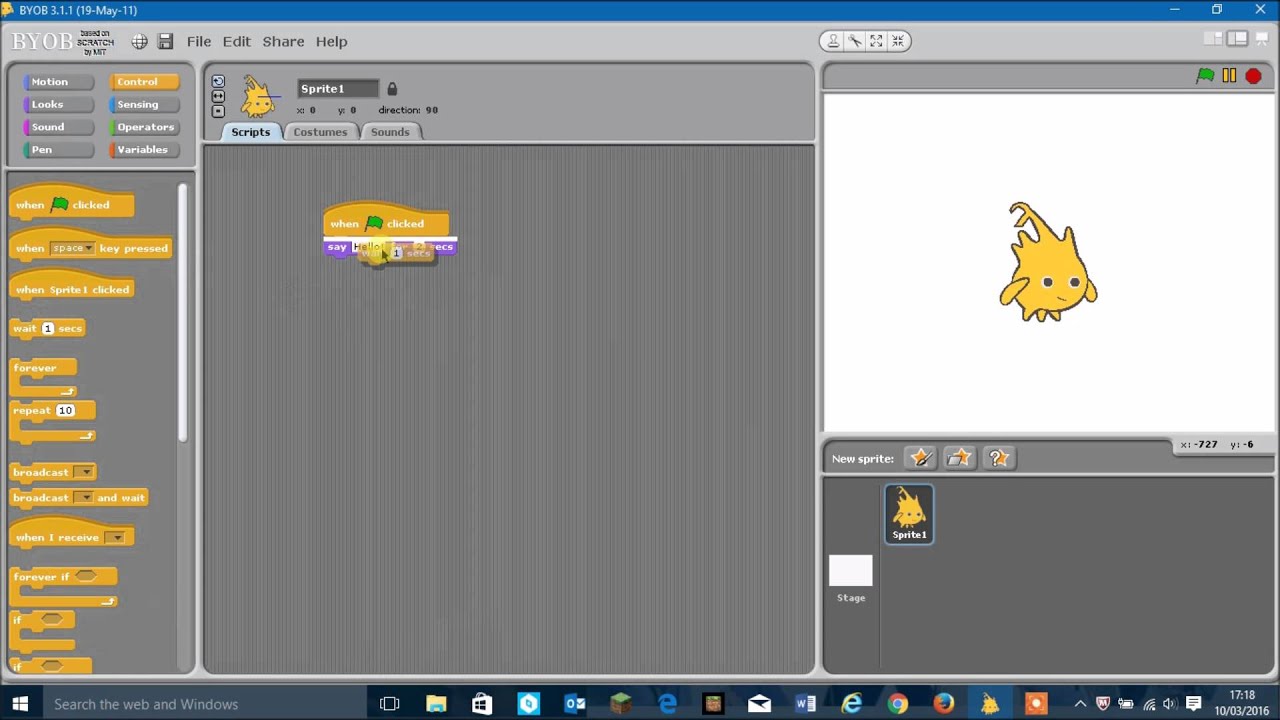Select the grow sprite tool
The image size is (1280, 720).
[876, 41]
